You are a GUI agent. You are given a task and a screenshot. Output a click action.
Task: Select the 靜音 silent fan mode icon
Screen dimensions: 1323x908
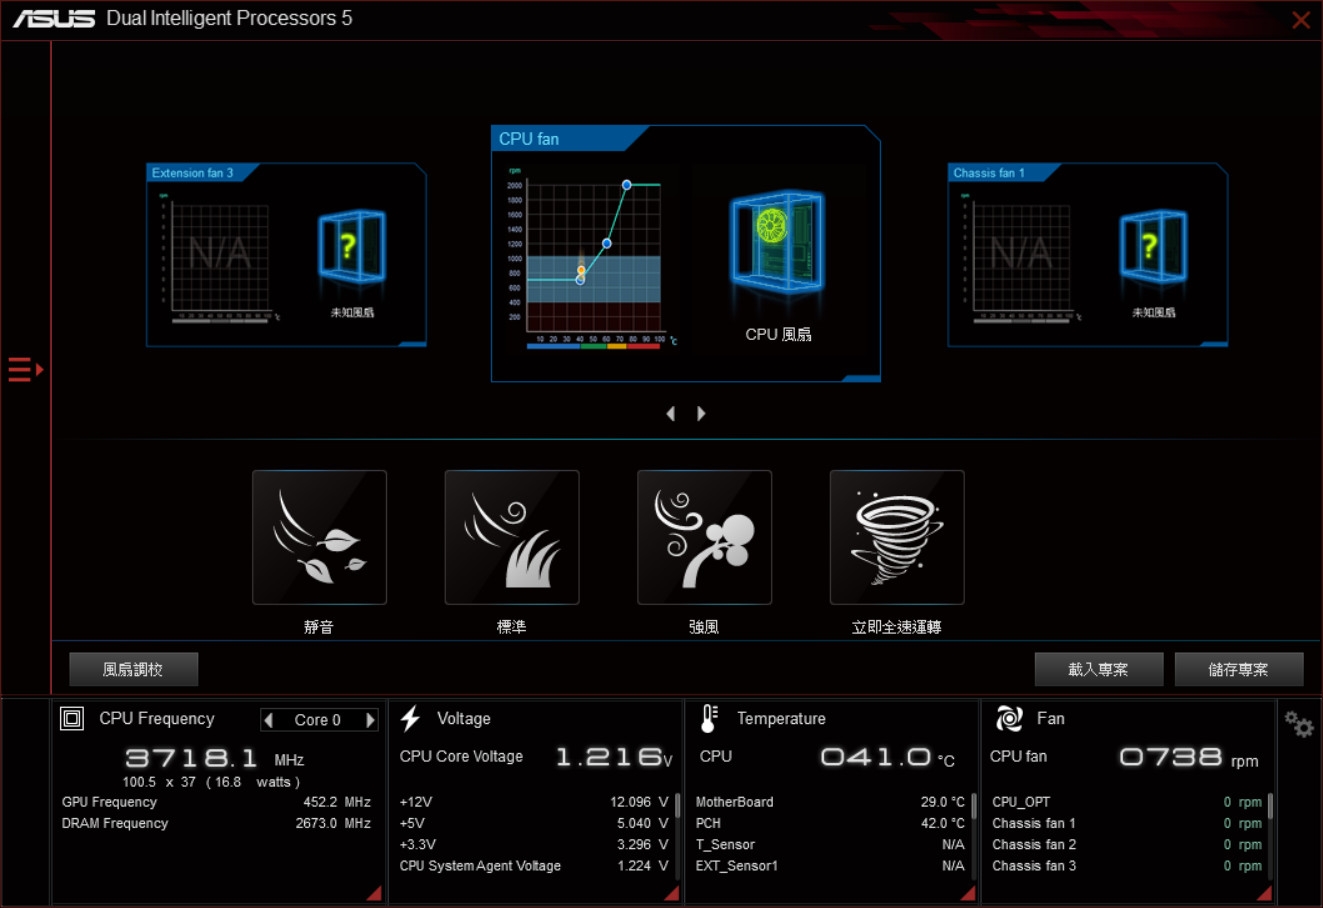click(x=319, y=537)
